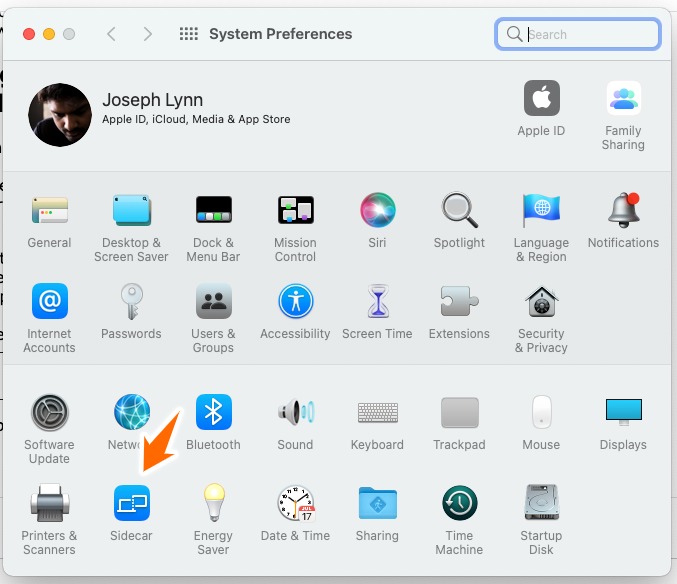677x584 pixels.
Task: Open Mission Control preferences
Action: (x=296, y=210)
